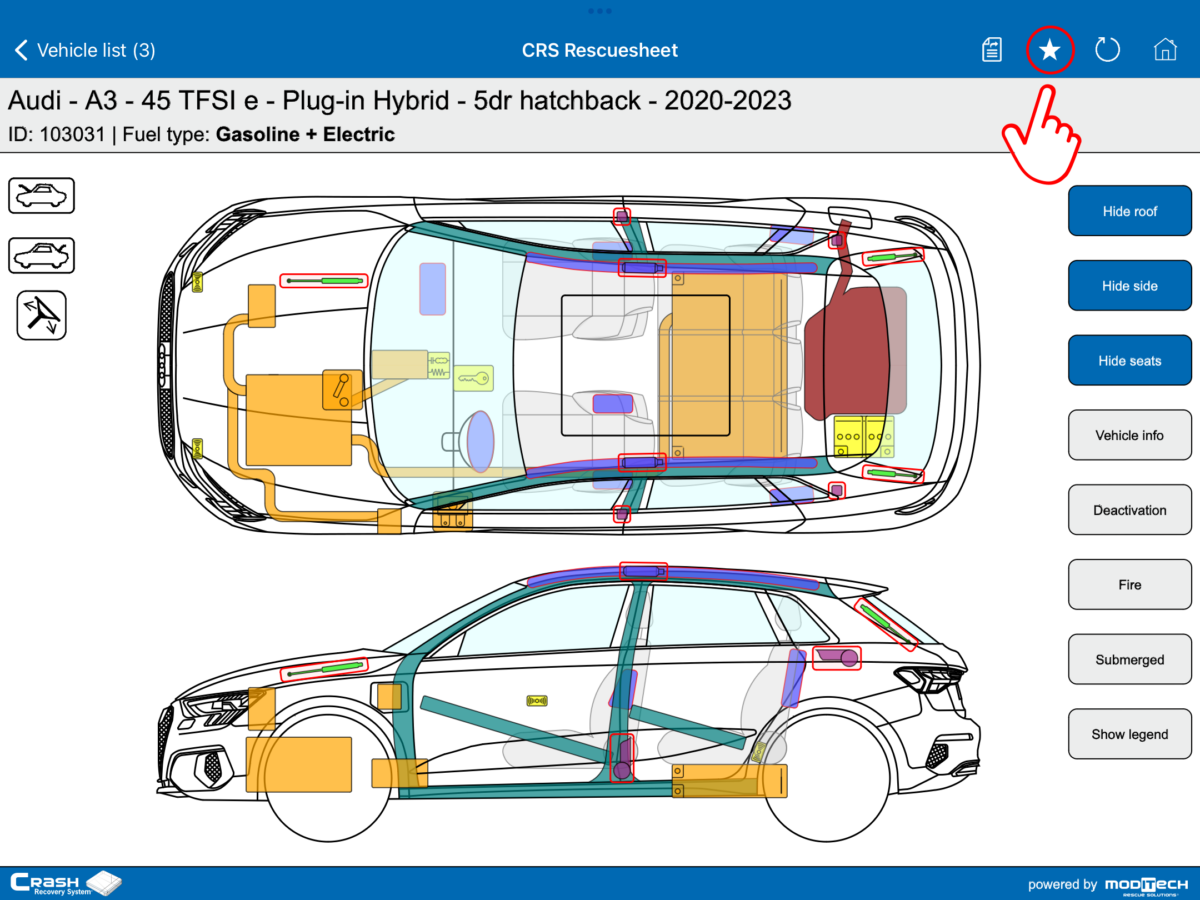The height and width of the screenshot is (900, 1200).
Task: Show the diagram legend
Action: pyautogui.click(x=1129, y=733)
